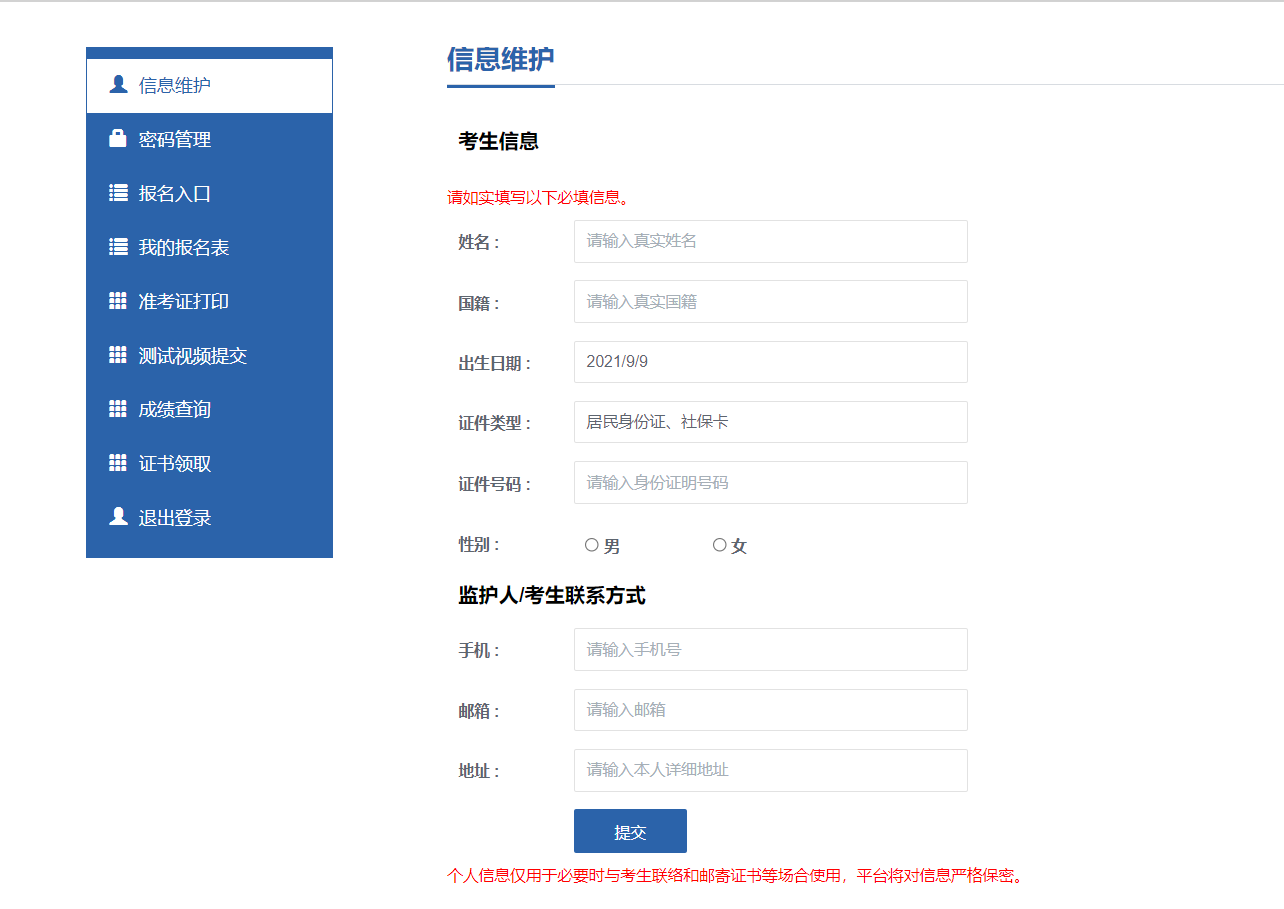Click the grid icon beside 准考证打印
Screen dimensions: 1284x909
coord(118,301)
